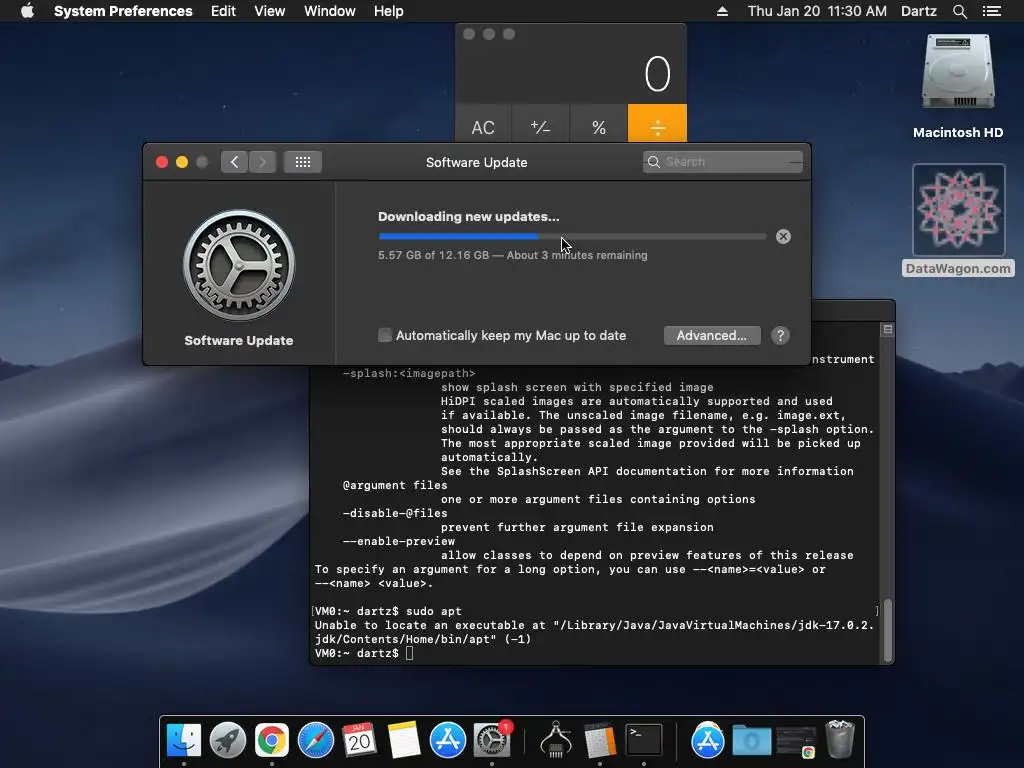Select DataWagon.com desktop icon
This screenshot has height=768, width=1024.
click(x=958, y=220)
